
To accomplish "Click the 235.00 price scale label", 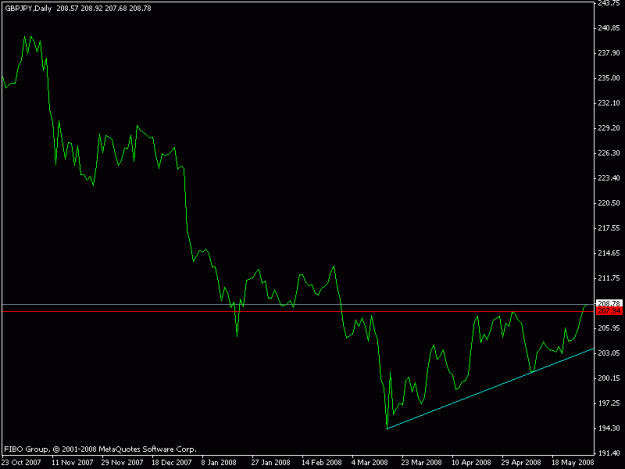I will 609,78.
